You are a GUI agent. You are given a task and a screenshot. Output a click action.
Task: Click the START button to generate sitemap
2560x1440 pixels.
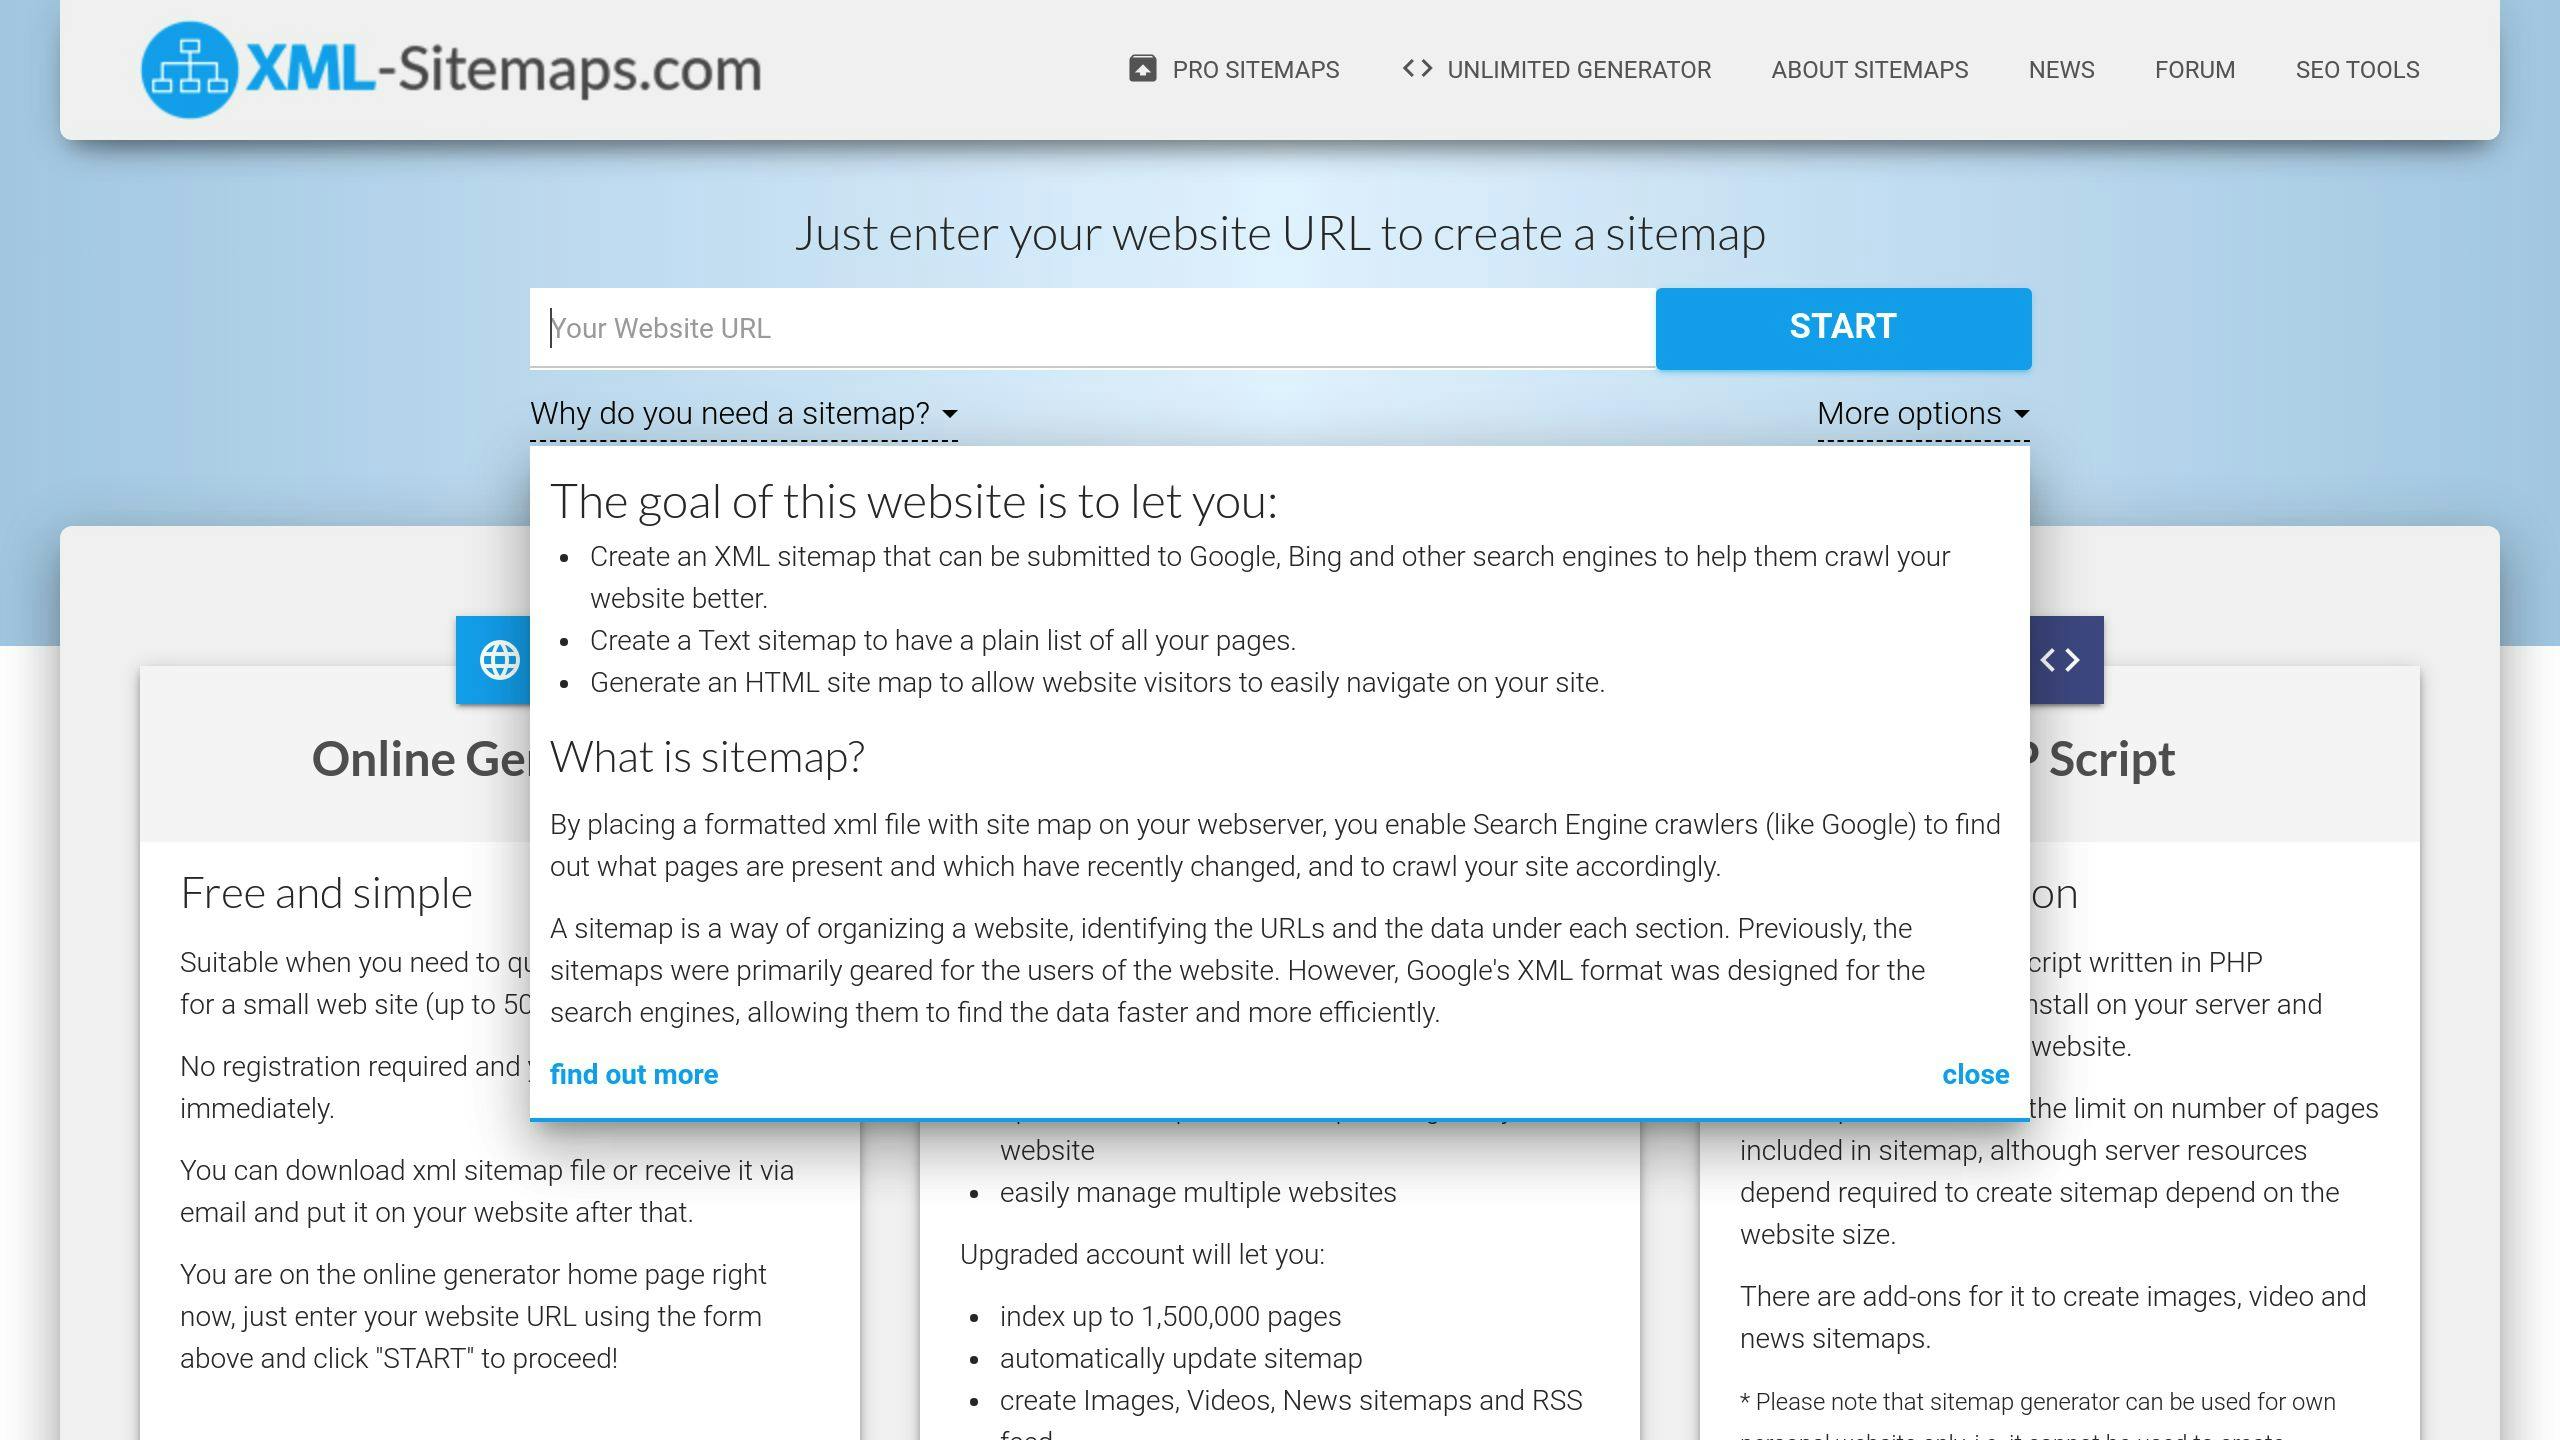[x=1843, y=327]
